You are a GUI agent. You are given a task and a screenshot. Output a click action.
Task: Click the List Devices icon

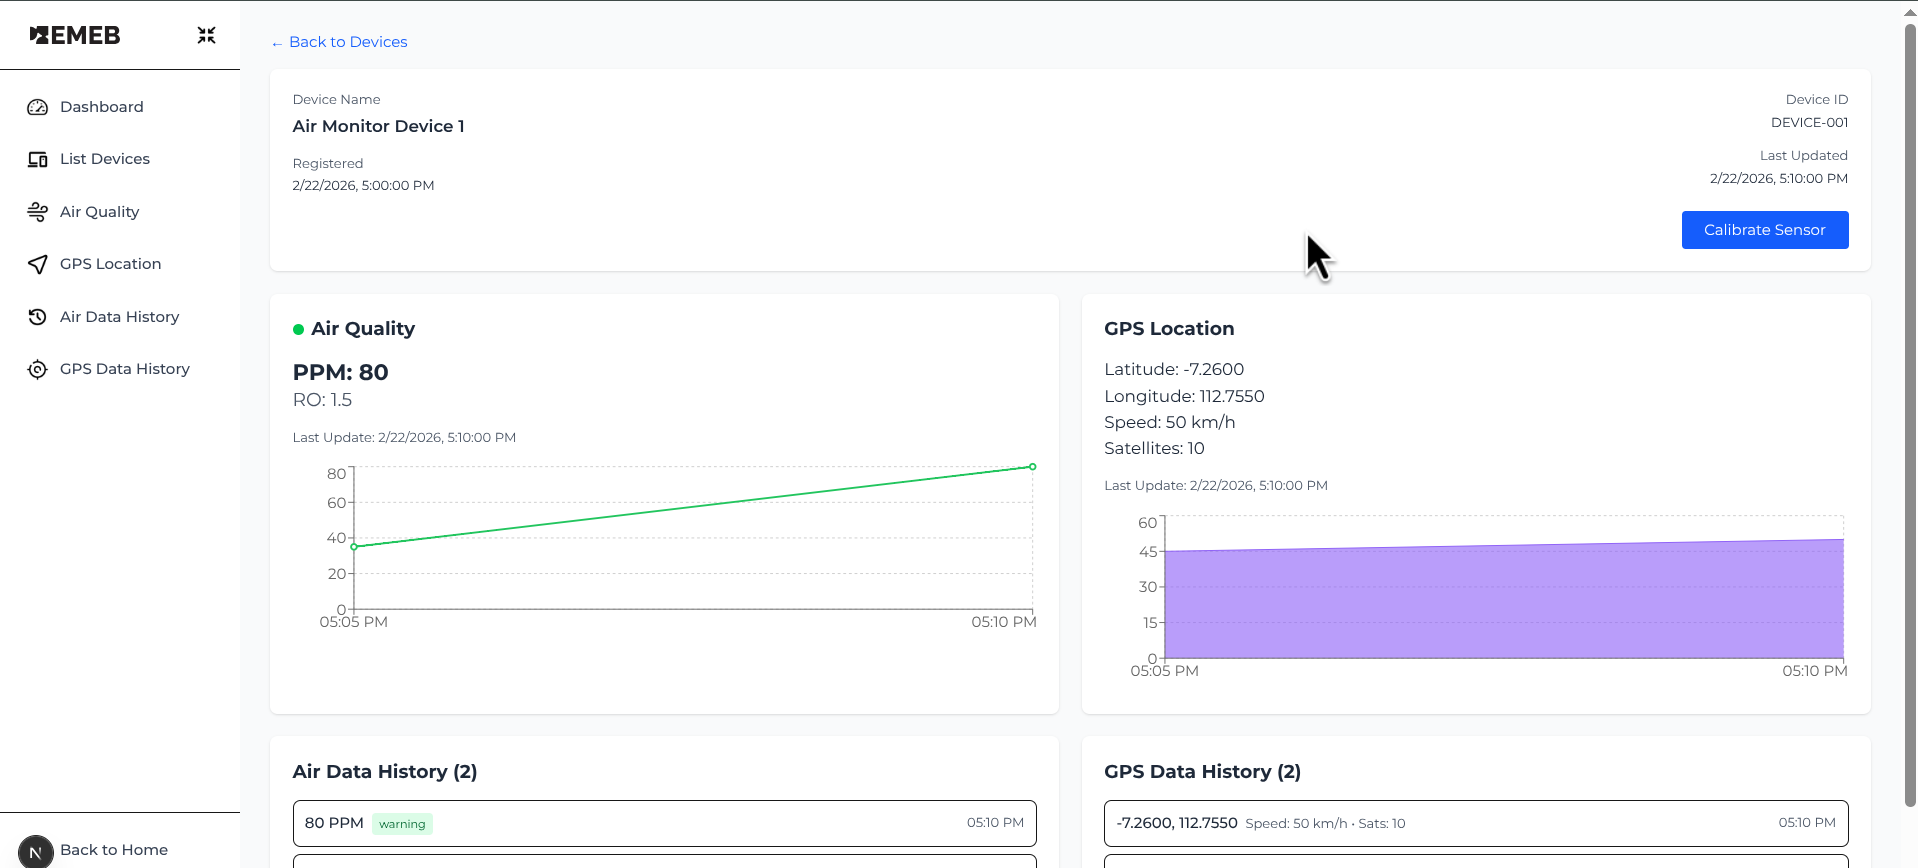pos(38,159)
